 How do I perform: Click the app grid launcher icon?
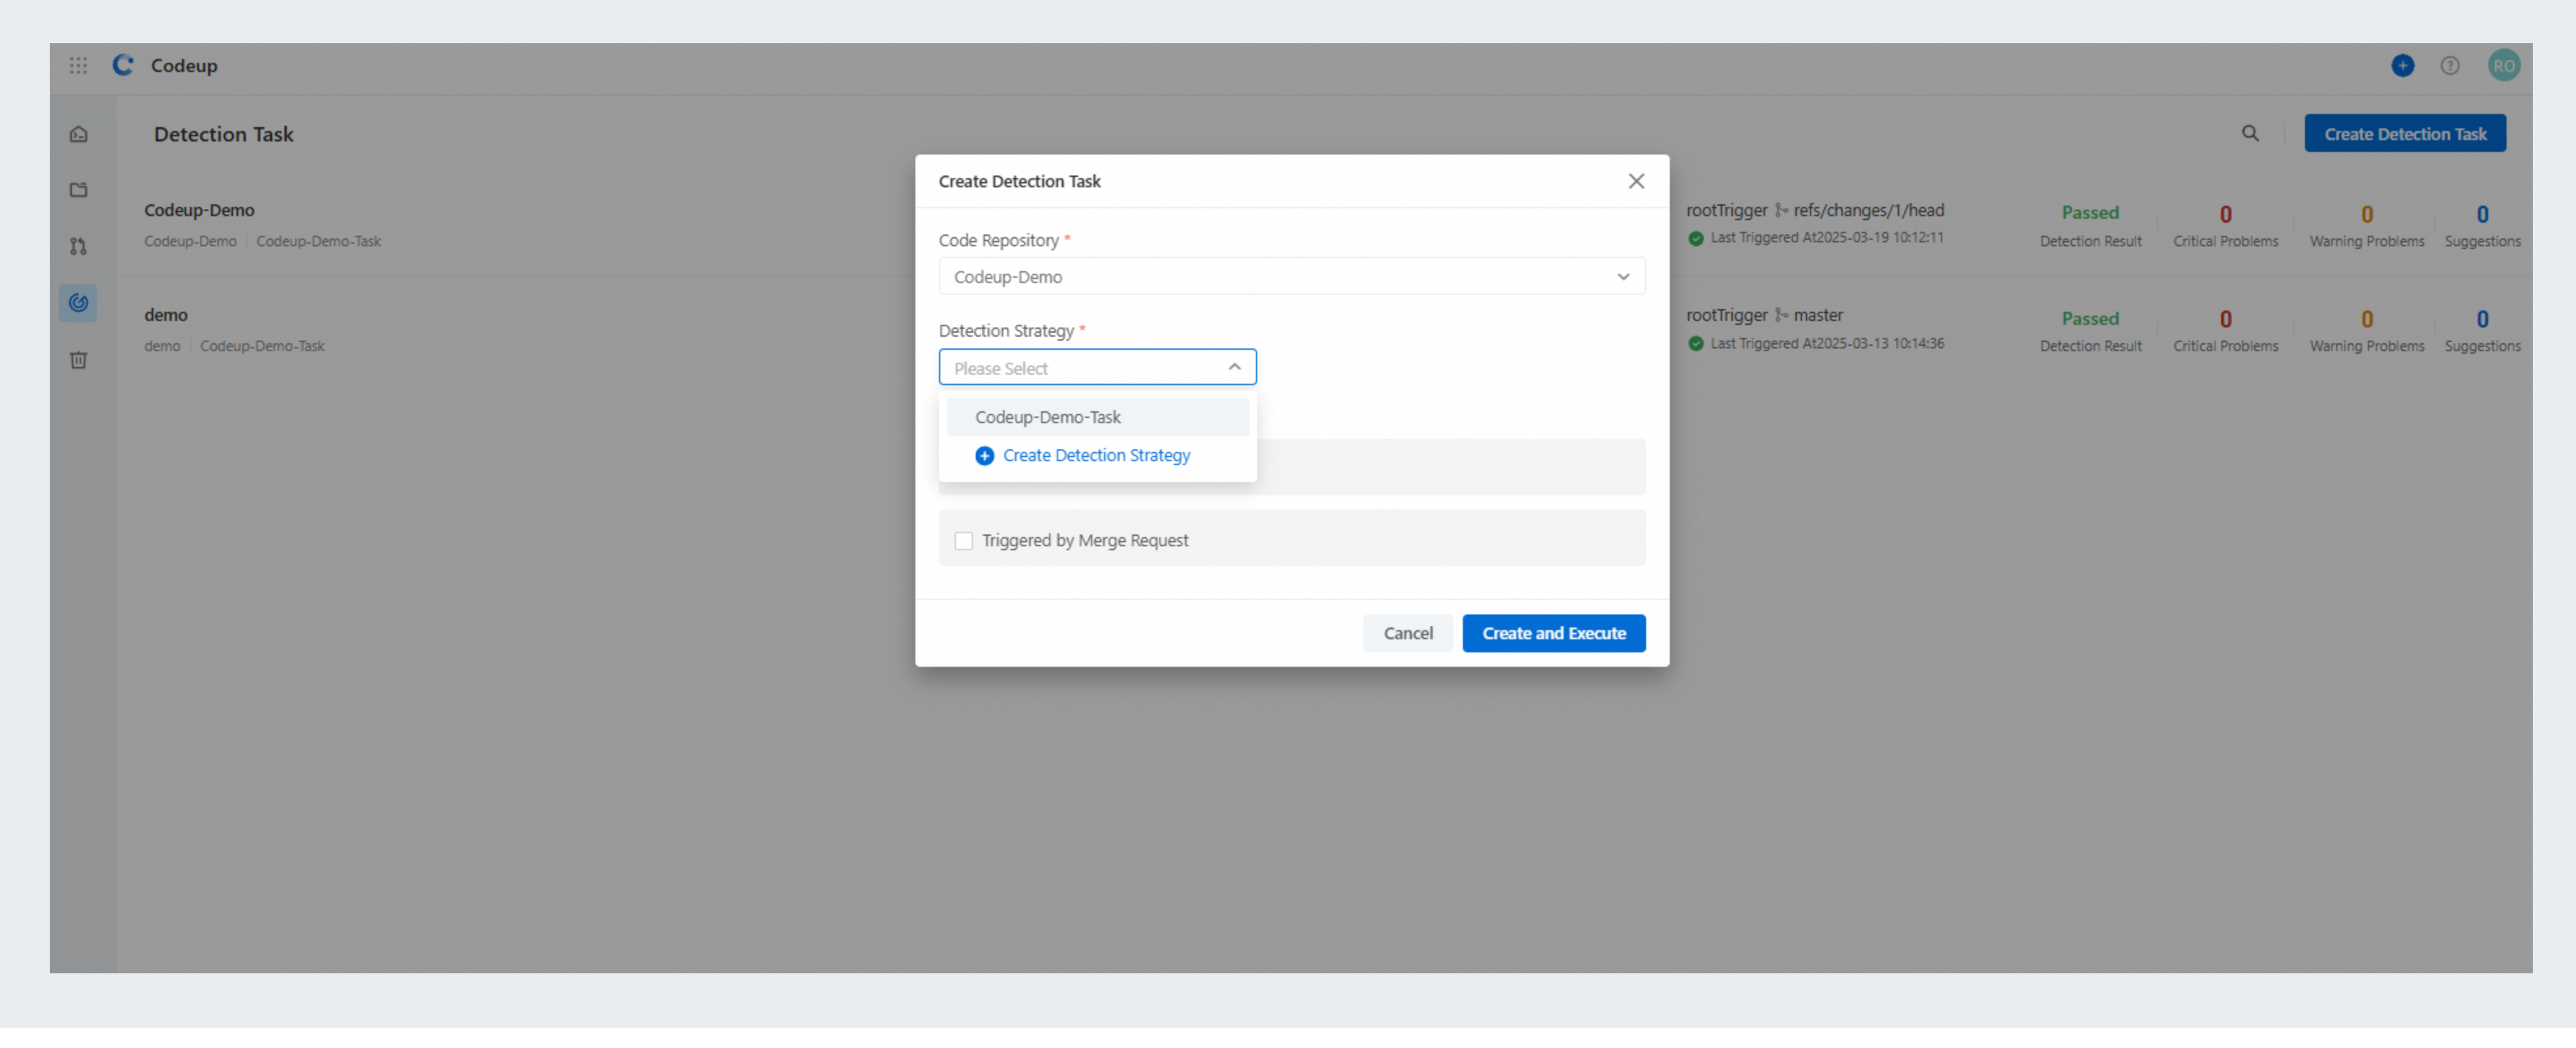click(x=78, y=65)
